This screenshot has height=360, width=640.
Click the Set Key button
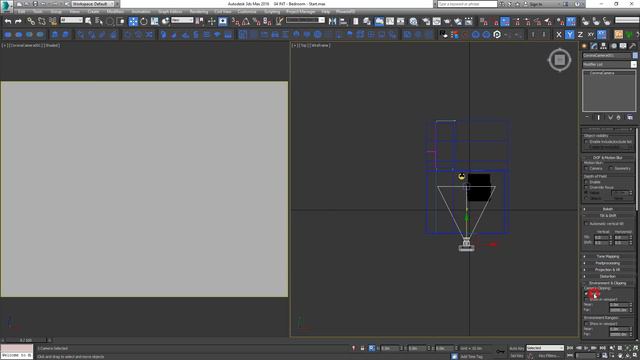(x=516, y=356)
